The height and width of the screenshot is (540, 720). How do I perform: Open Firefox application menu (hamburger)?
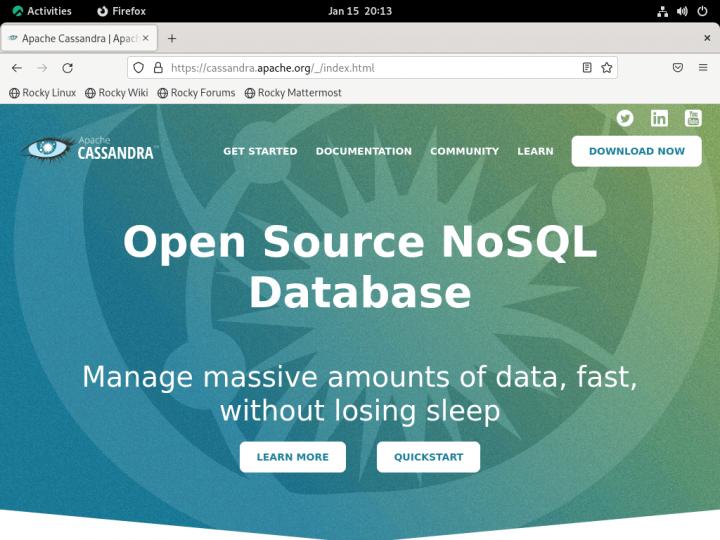(703, 68)
